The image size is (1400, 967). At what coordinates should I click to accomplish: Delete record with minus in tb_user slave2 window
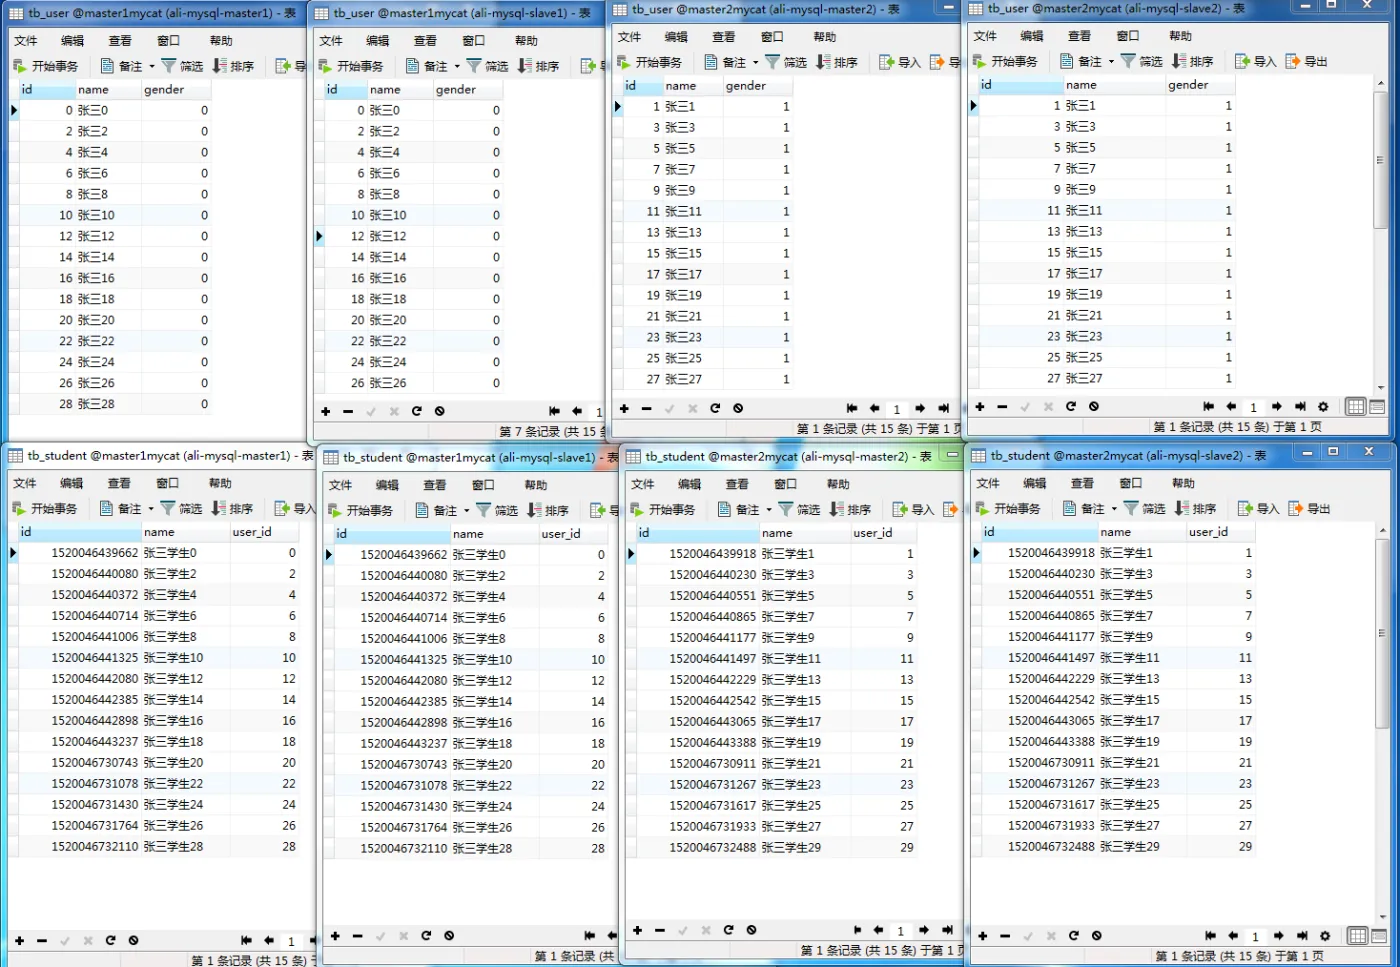[x=1002, y=407]
